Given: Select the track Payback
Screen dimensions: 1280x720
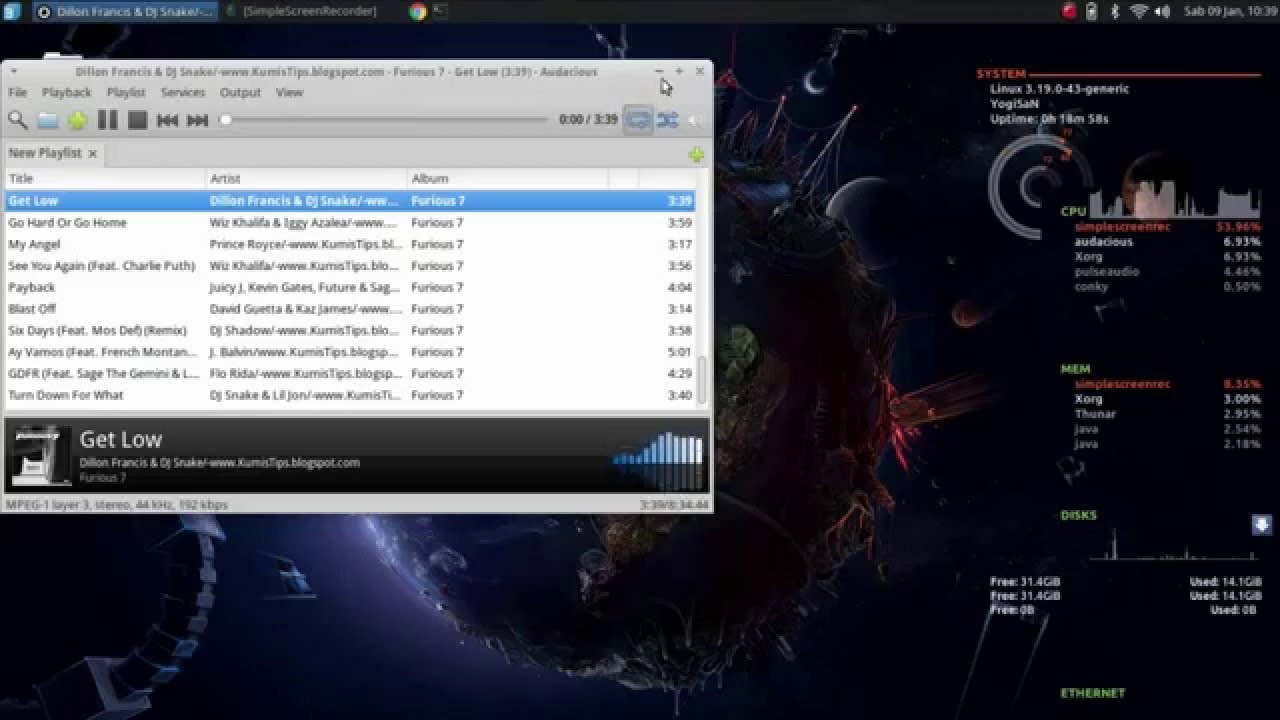Looking at the screenshot, I should 350,287.
